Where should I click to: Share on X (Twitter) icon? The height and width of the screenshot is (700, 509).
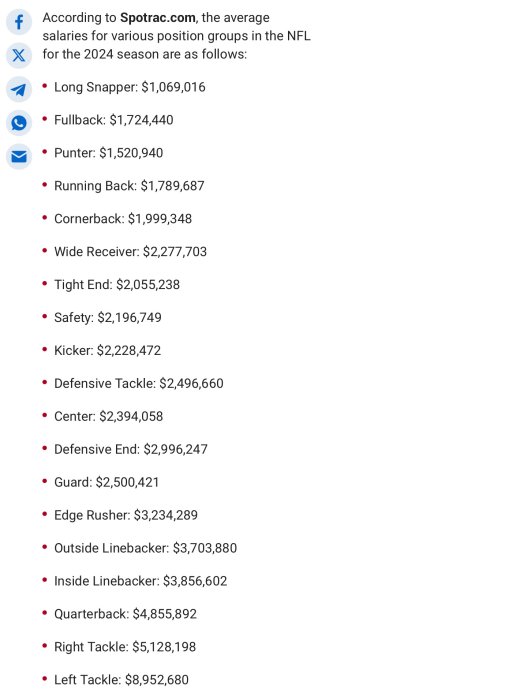19,56
